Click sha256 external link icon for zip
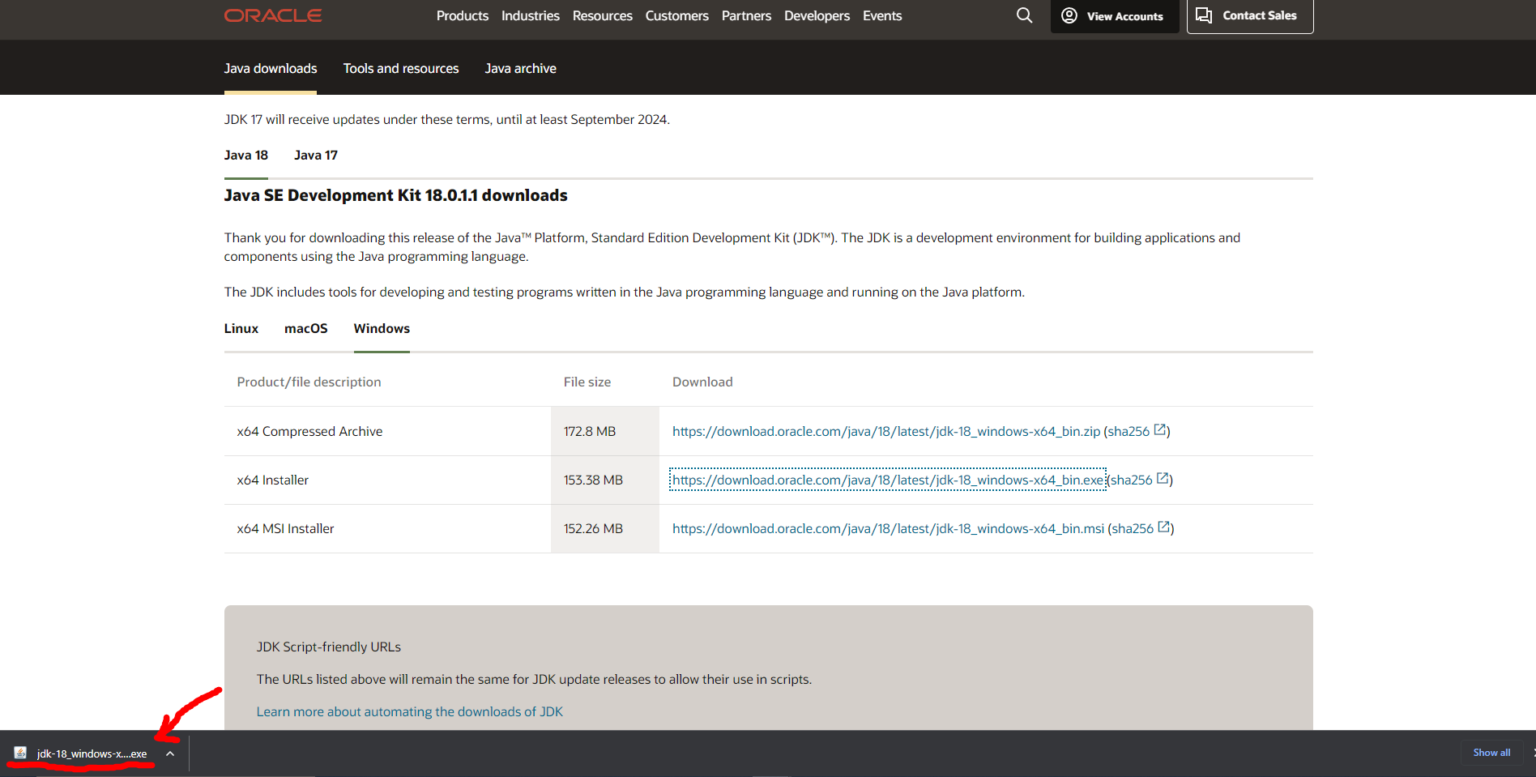Image resolution: width=1536 pixels, height=777 pixels. pos(1160,431)
